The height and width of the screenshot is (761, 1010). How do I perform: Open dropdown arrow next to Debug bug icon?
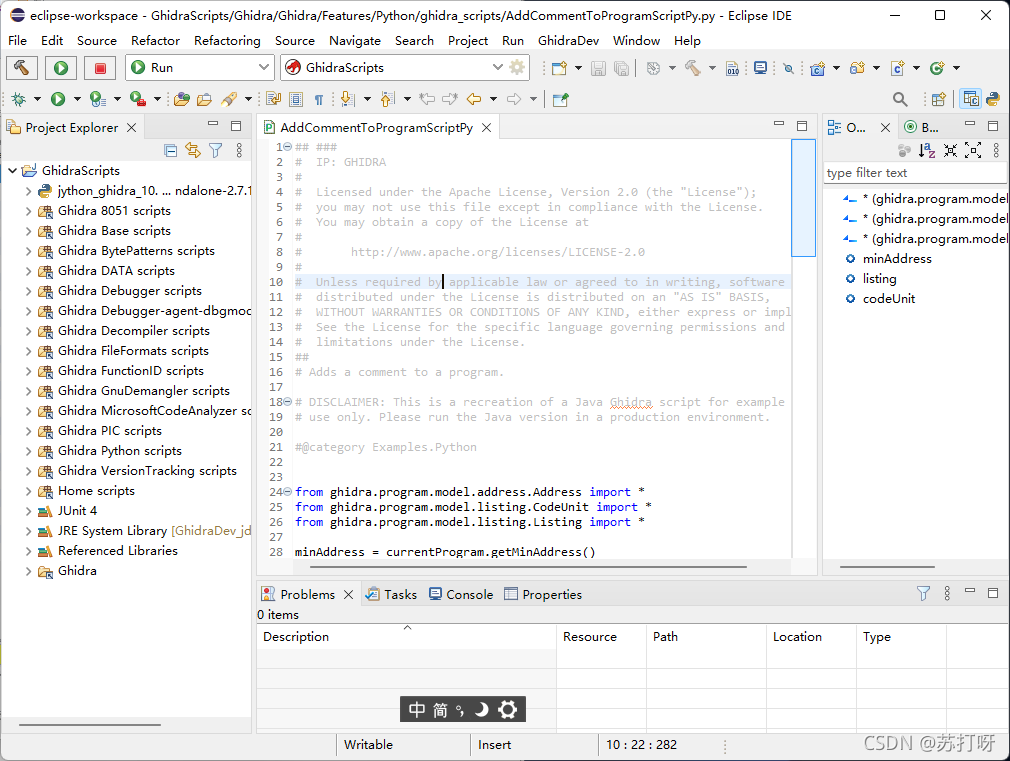tap(37, 99)
